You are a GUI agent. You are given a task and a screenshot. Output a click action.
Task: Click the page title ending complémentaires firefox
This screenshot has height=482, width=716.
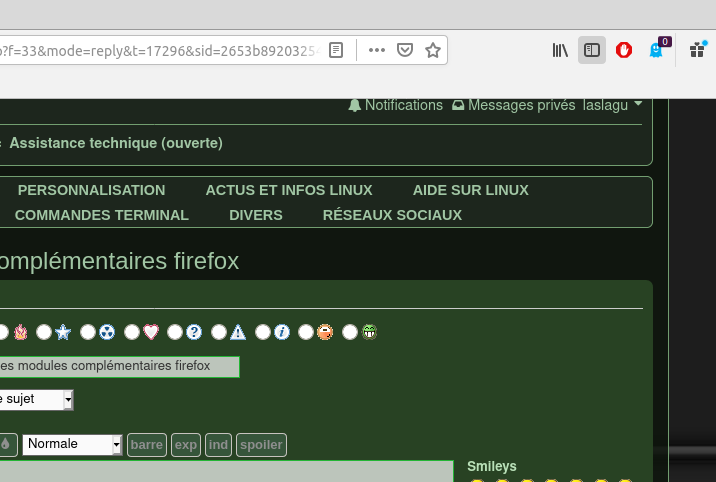pos(119,261)
